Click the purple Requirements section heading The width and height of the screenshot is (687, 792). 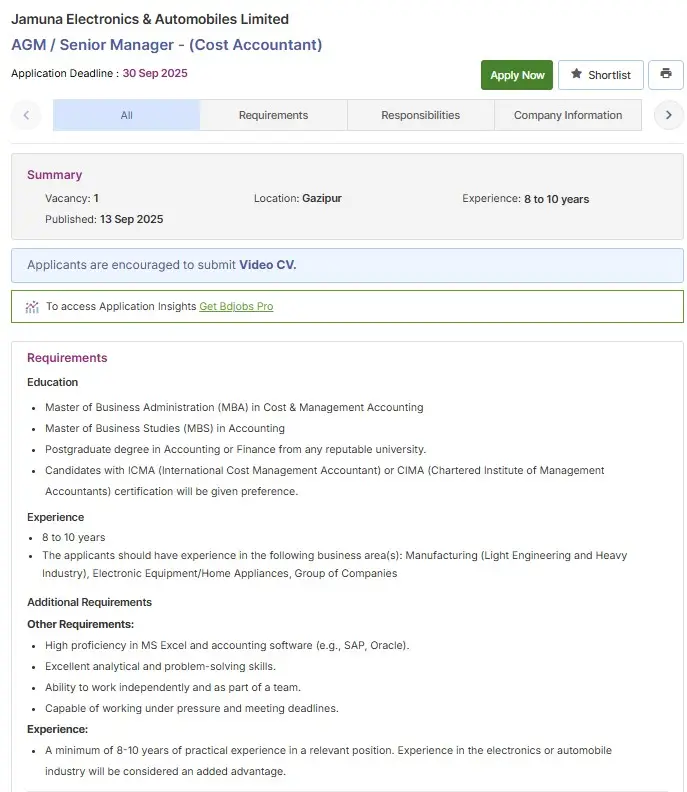pos(67,358)
